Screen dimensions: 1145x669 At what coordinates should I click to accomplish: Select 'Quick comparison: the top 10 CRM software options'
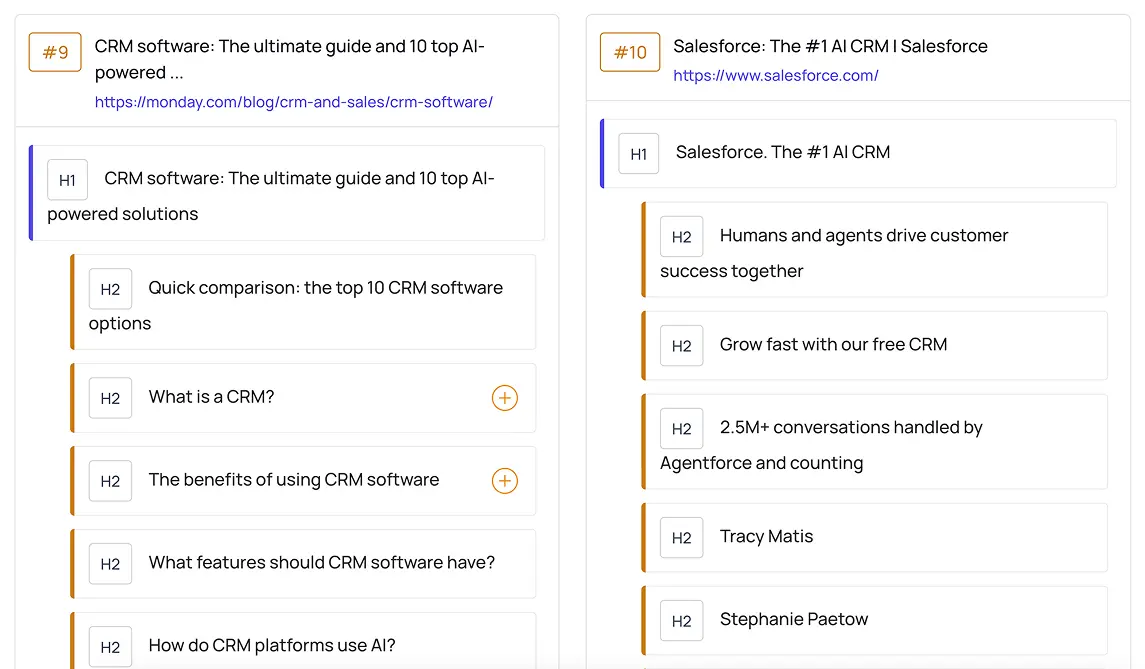pyautogui.click(x=303, y=302)
